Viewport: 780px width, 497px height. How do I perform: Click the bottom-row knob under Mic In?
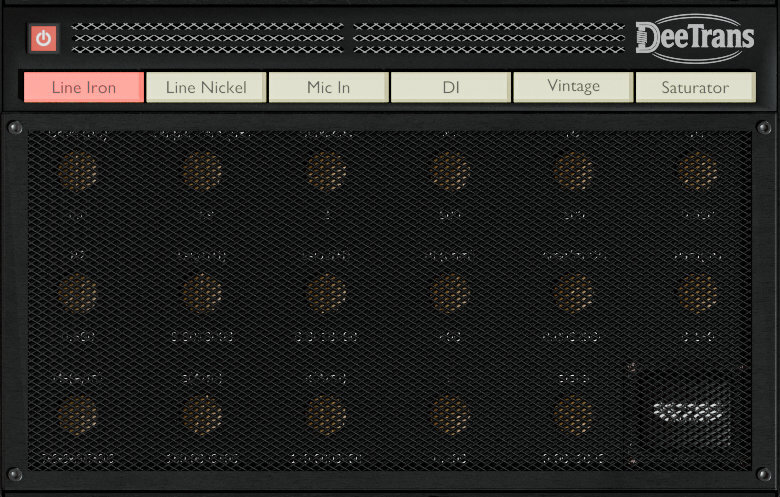326,415
